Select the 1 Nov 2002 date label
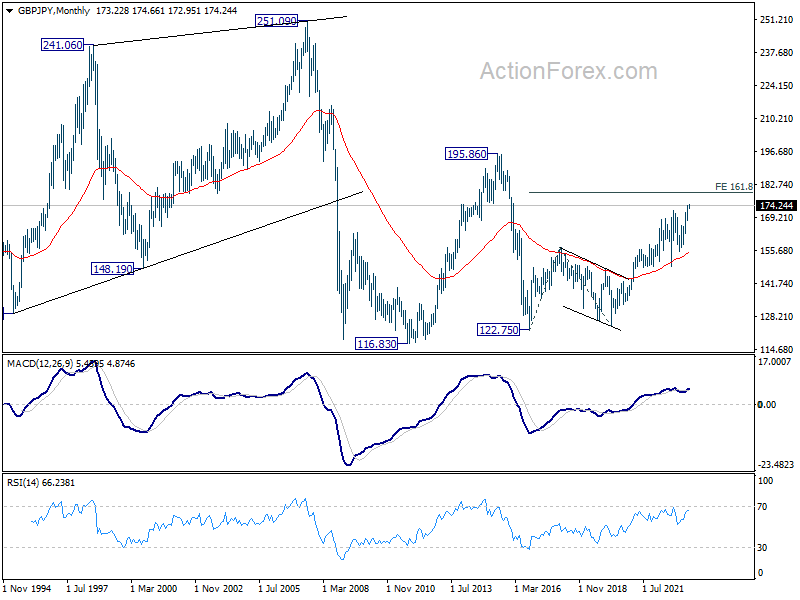The width and height of the screenshot is (800, 600). tap(218, 589)
